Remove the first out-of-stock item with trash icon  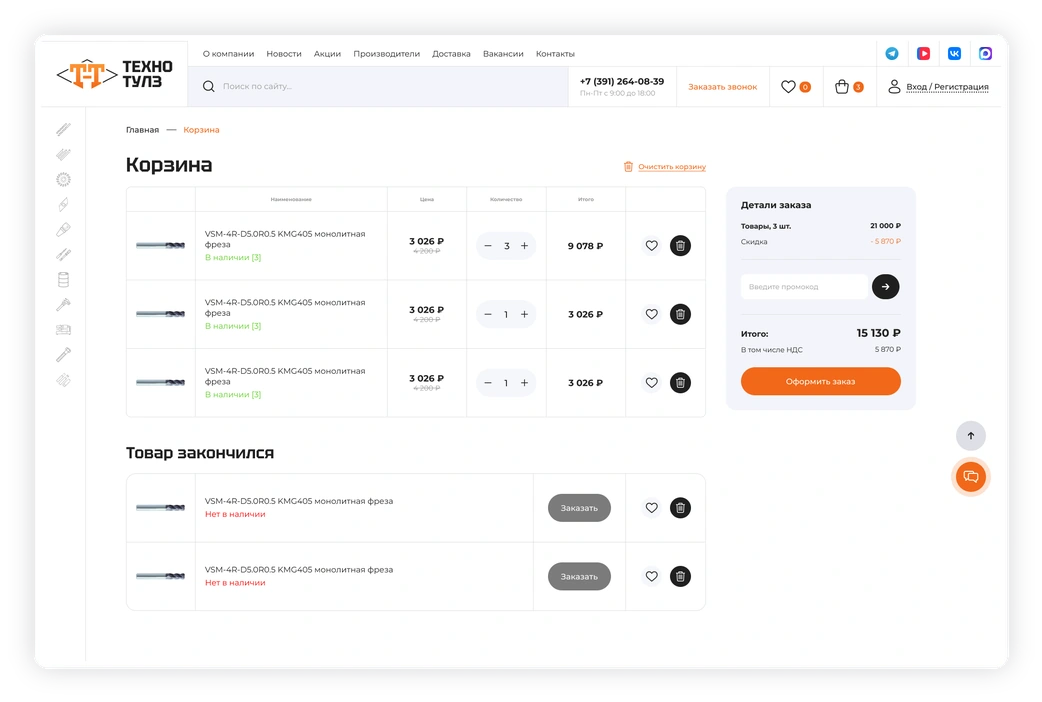click(680, 508)
